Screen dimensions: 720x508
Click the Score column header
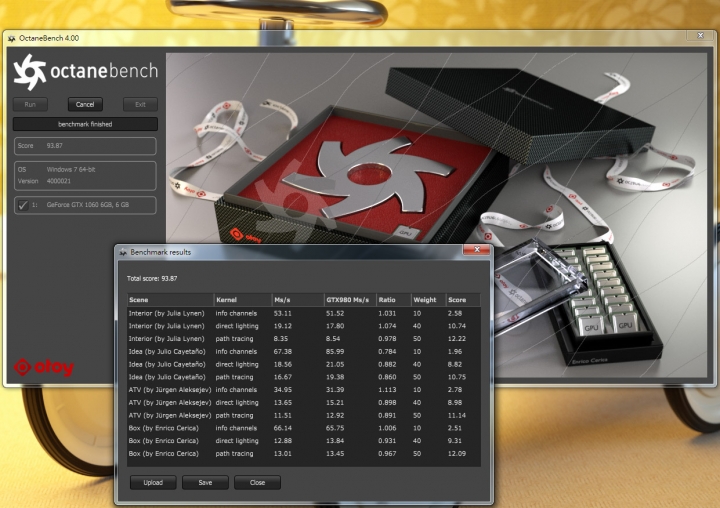[x=463, y=299]
